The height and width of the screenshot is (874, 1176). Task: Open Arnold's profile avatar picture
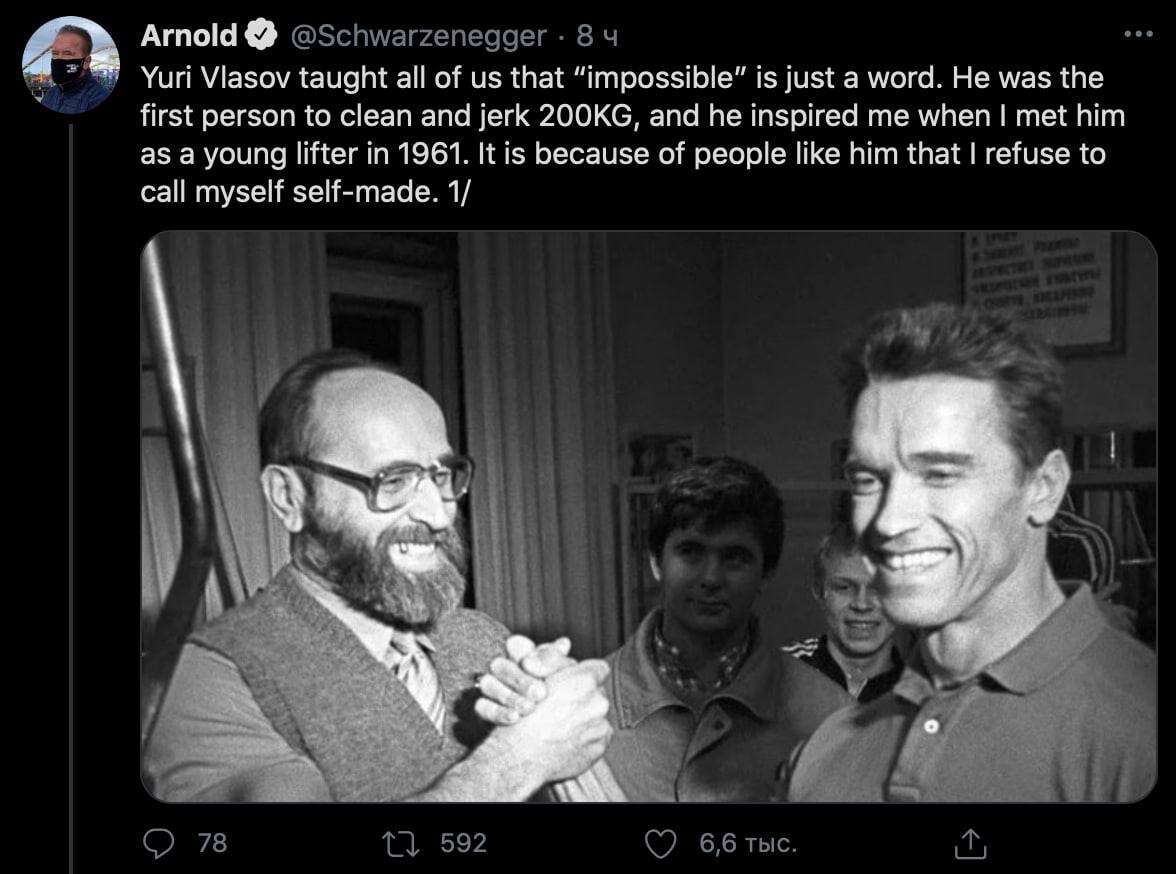[70, 65]
